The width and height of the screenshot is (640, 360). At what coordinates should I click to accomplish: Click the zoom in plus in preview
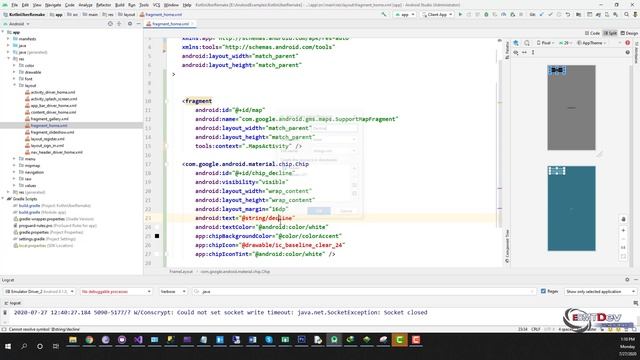tap(623, 231)
